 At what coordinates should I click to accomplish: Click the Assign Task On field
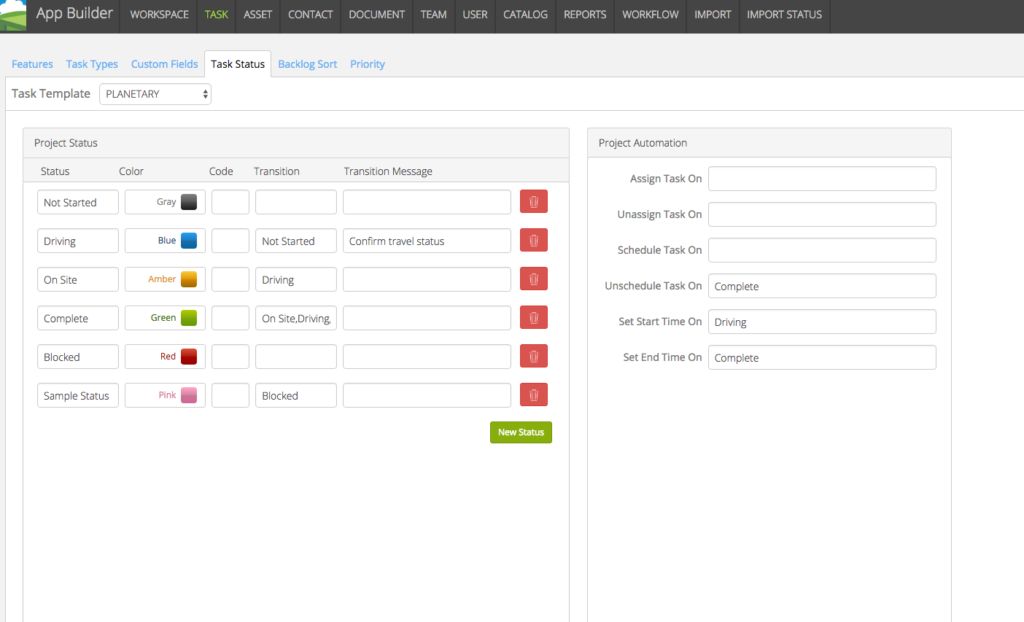pos(822,178)
